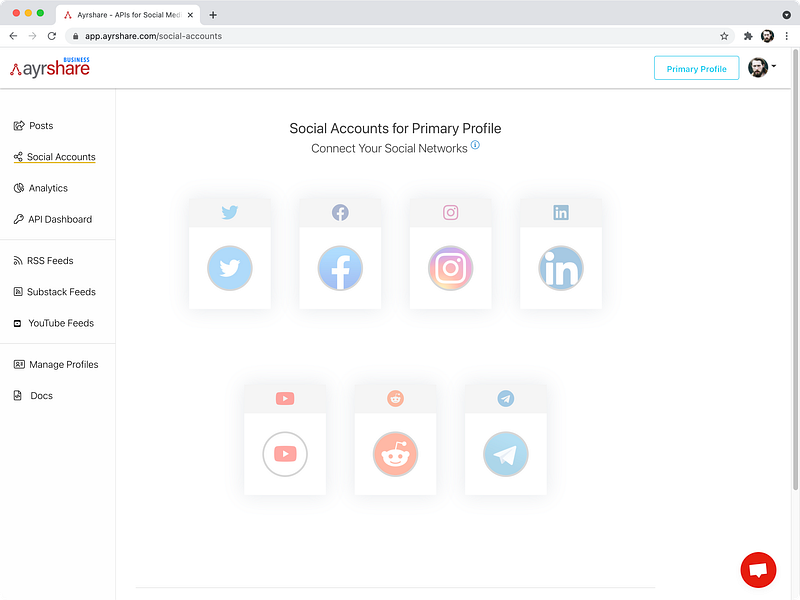Click the address bar URL field
This screenshot has height=600, width=800.
399,36
